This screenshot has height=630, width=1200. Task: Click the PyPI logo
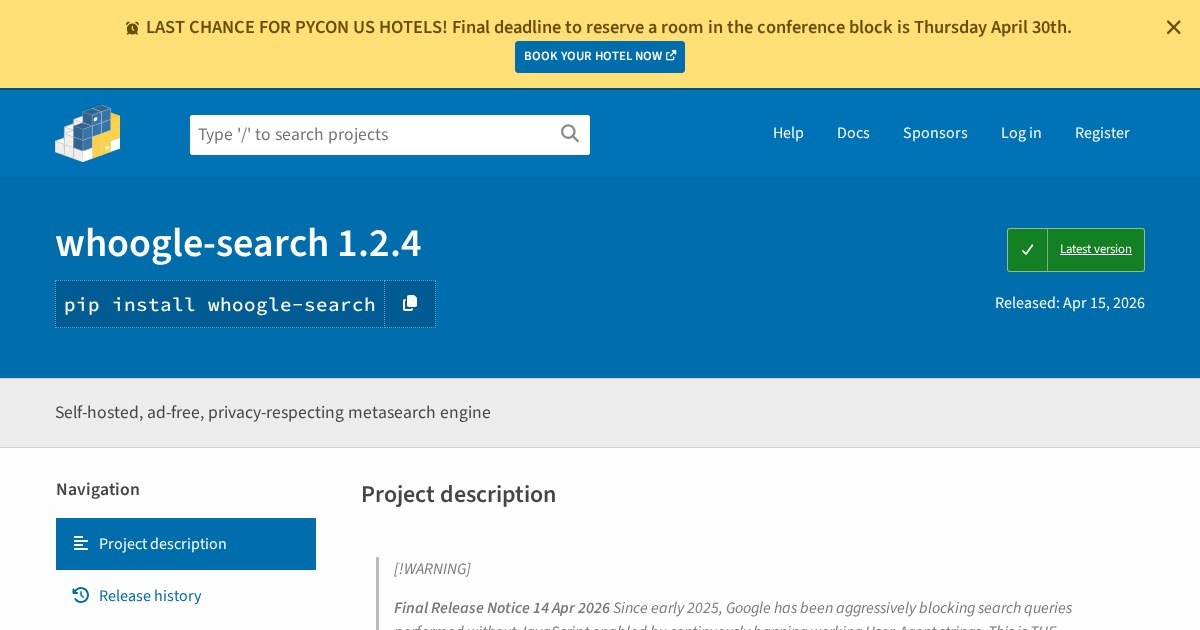(x=88, y=133)
